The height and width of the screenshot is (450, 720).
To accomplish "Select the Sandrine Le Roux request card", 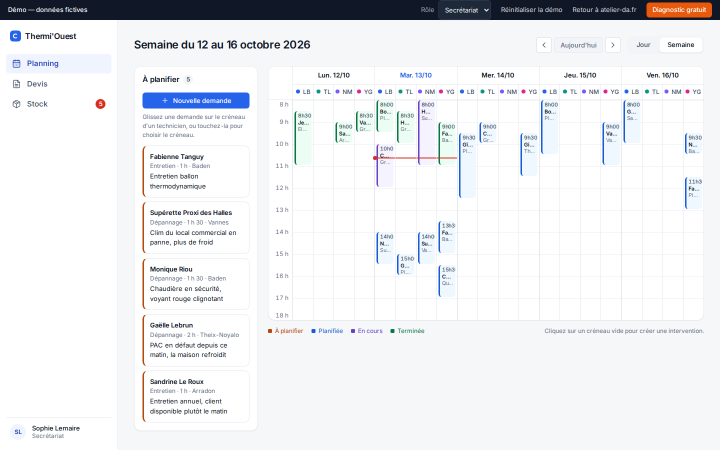I will tap(196, 396).
